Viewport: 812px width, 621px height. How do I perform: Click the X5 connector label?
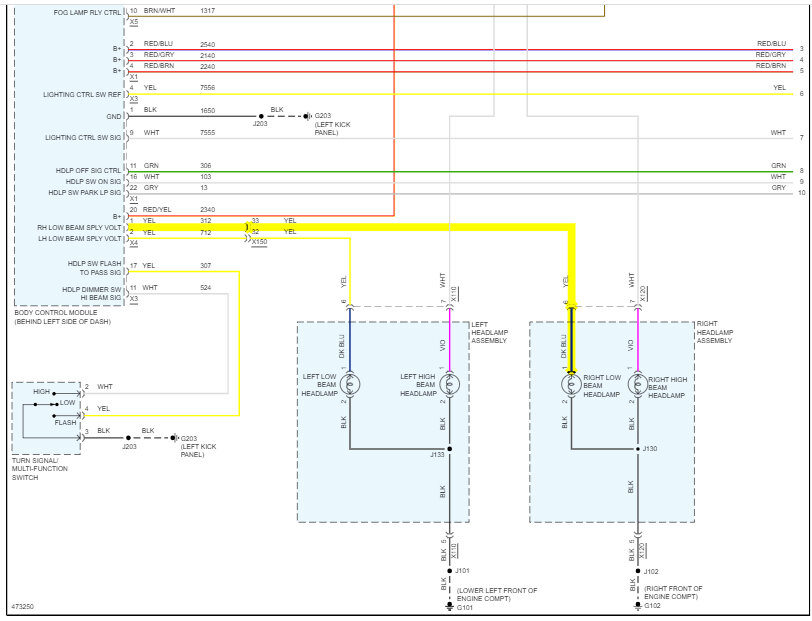click(134, 22)
